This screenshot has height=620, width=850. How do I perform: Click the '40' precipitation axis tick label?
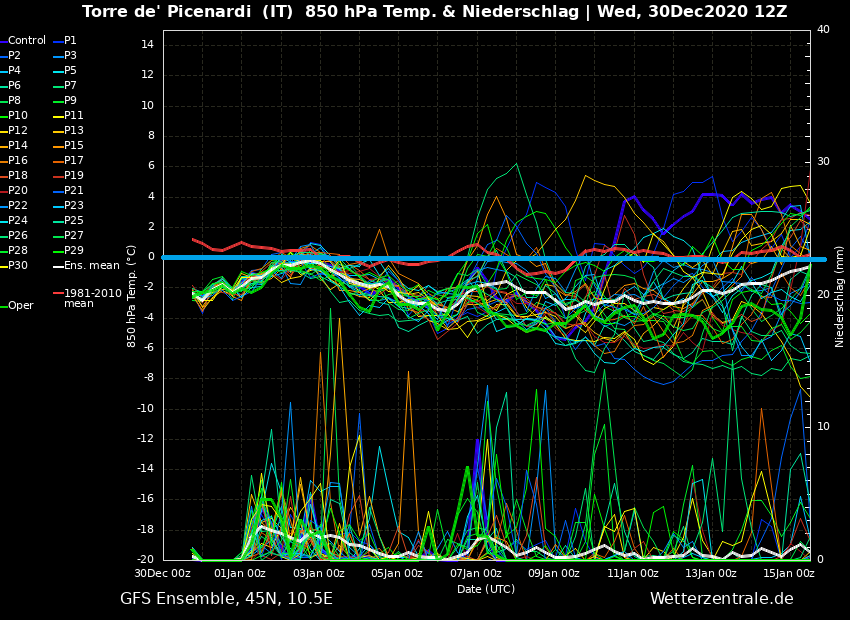pyautogui.click(x=823, y=29)
